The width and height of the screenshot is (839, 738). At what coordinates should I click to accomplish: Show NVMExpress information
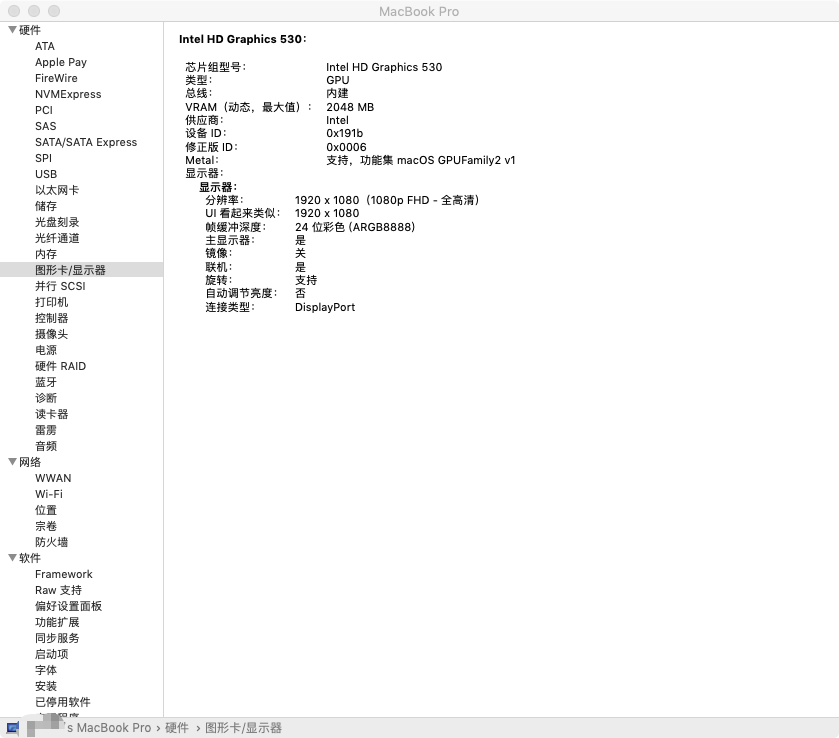pos(68,94)
